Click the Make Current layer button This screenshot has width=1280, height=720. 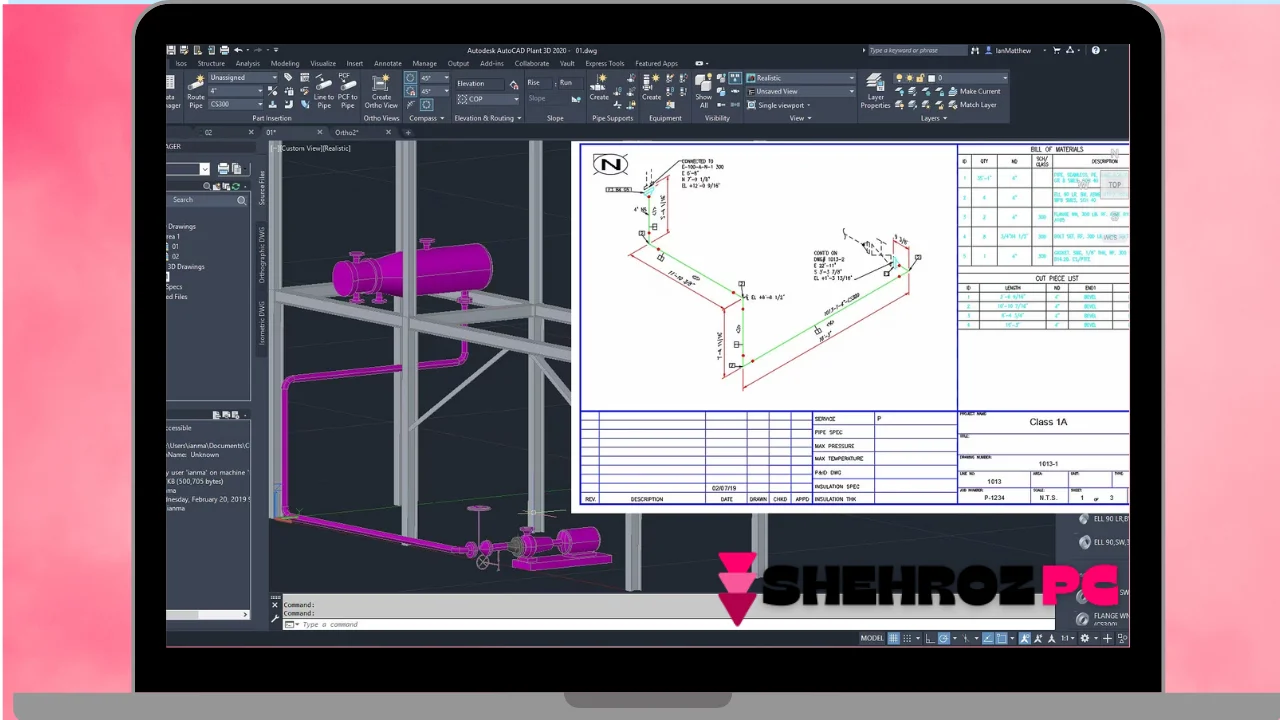click(972, 91)
